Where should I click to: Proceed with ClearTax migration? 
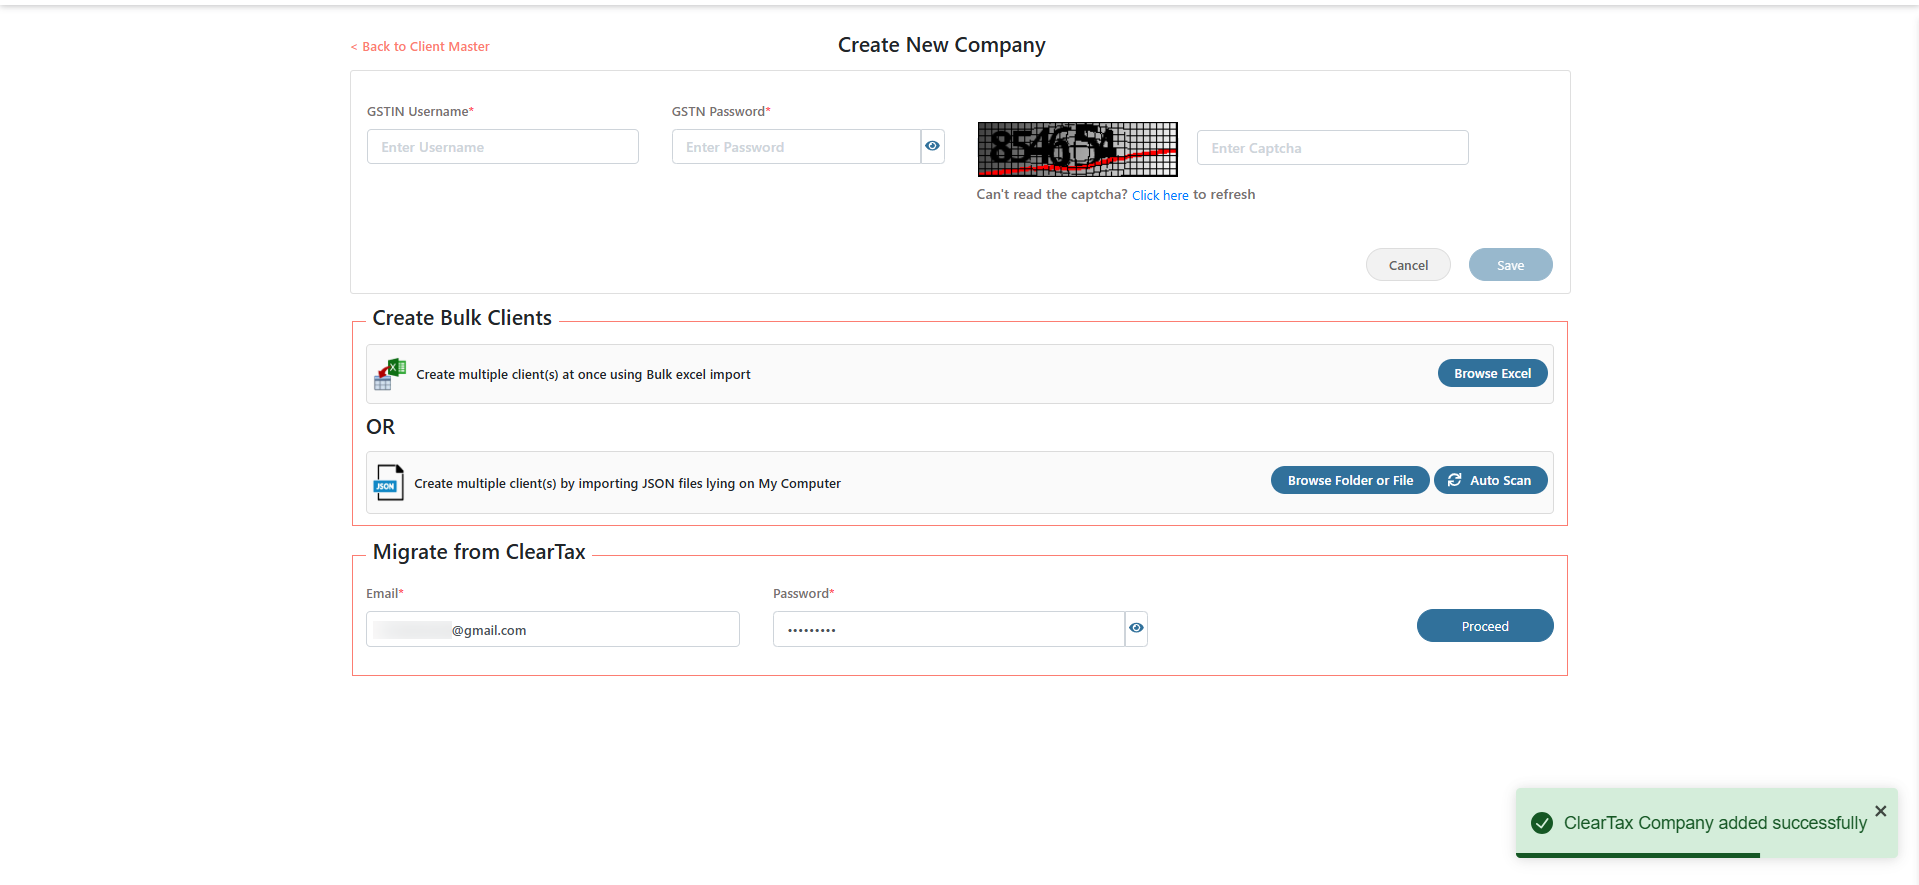coord(1484,626)
